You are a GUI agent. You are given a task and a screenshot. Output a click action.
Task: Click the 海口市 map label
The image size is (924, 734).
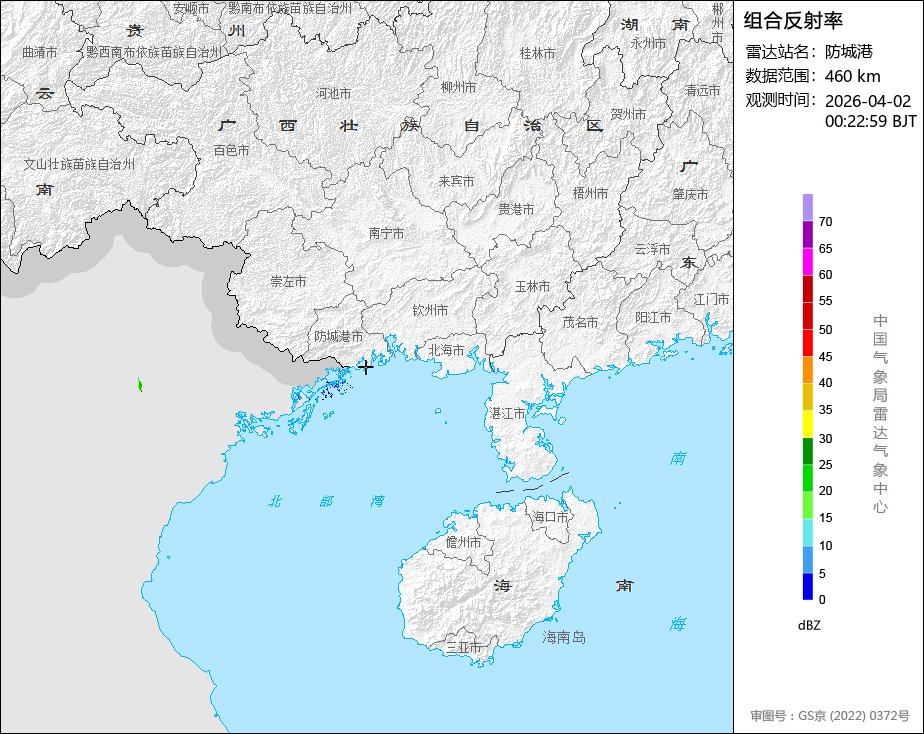tap(550, 517)
